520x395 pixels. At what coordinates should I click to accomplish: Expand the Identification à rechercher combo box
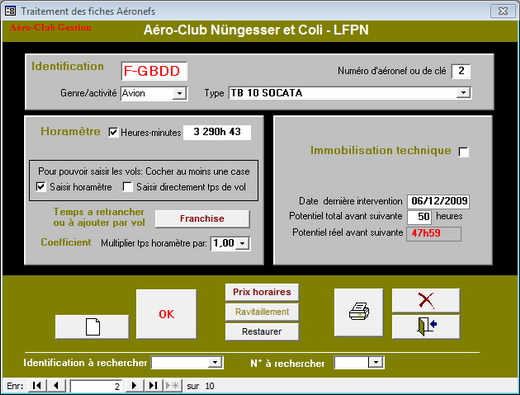215,362
